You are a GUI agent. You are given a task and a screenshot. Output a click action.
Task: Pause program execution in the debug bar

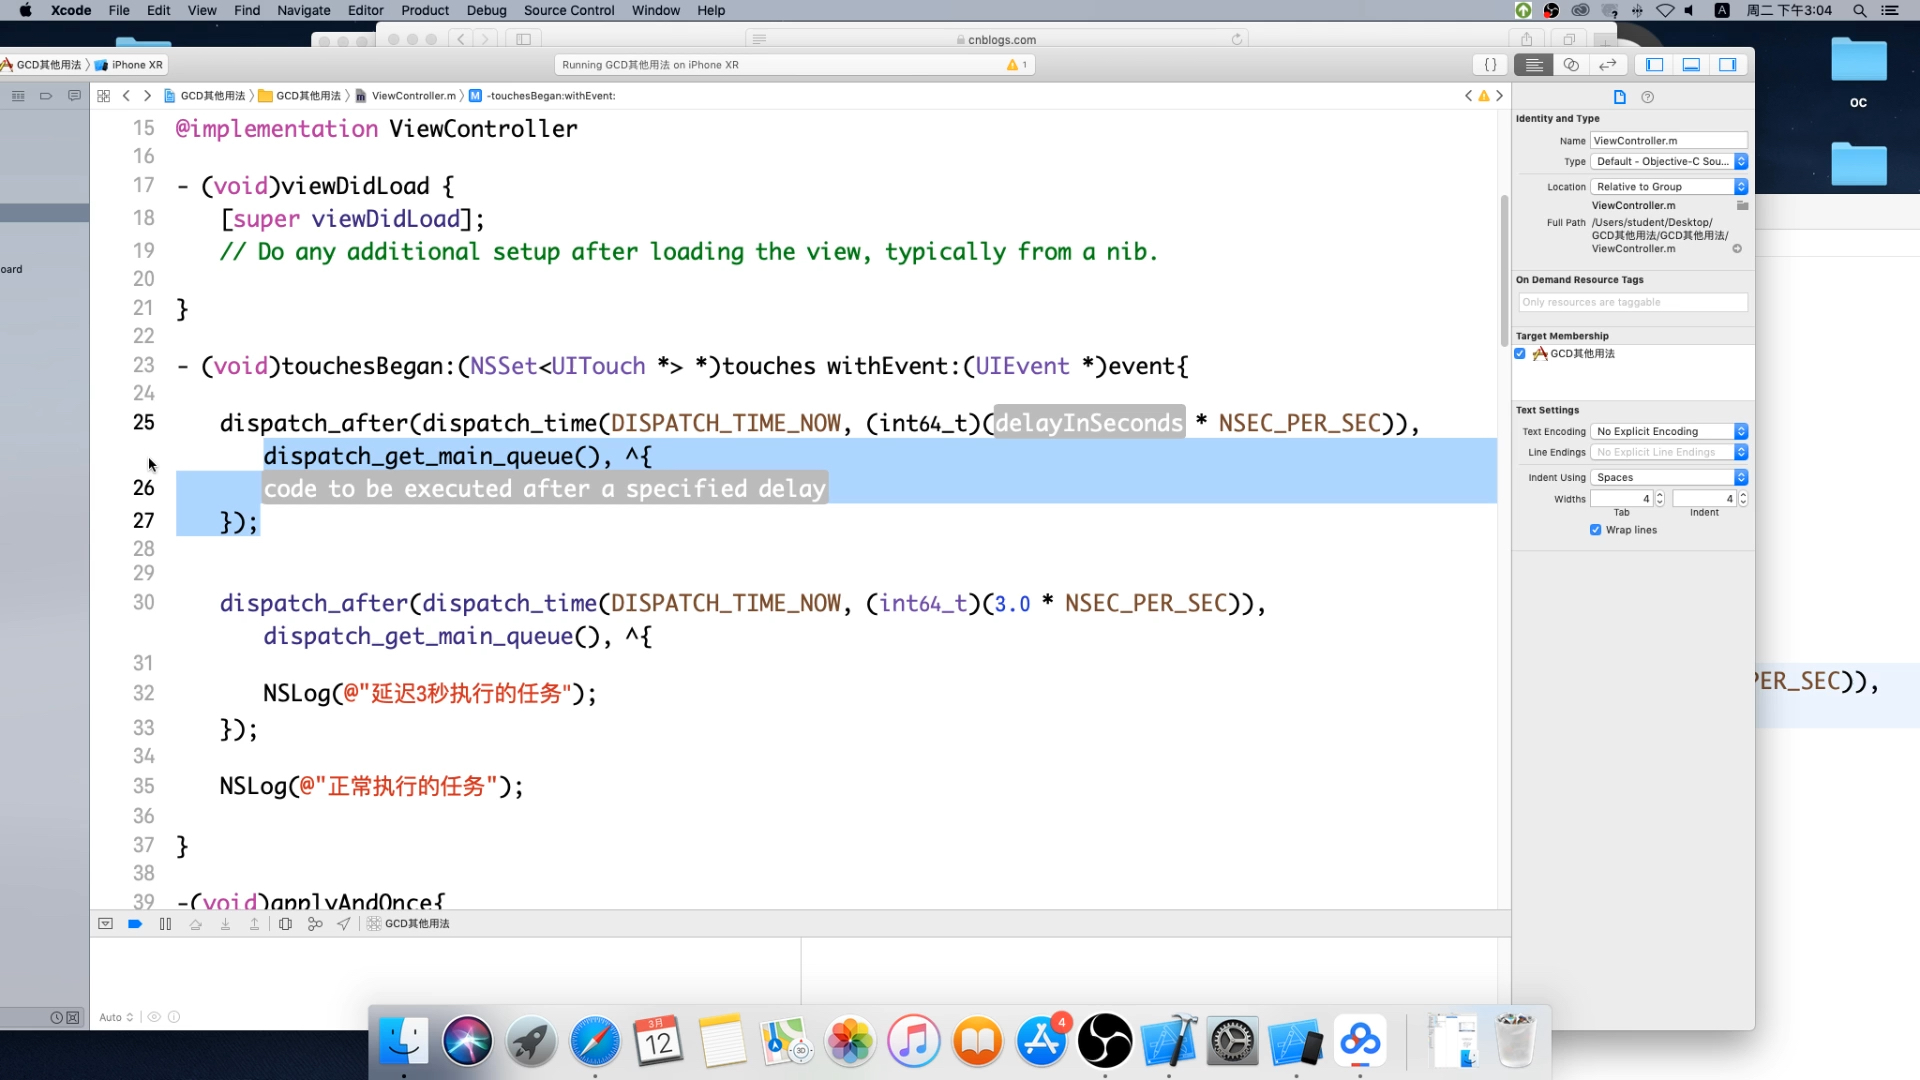click(165, 924)
